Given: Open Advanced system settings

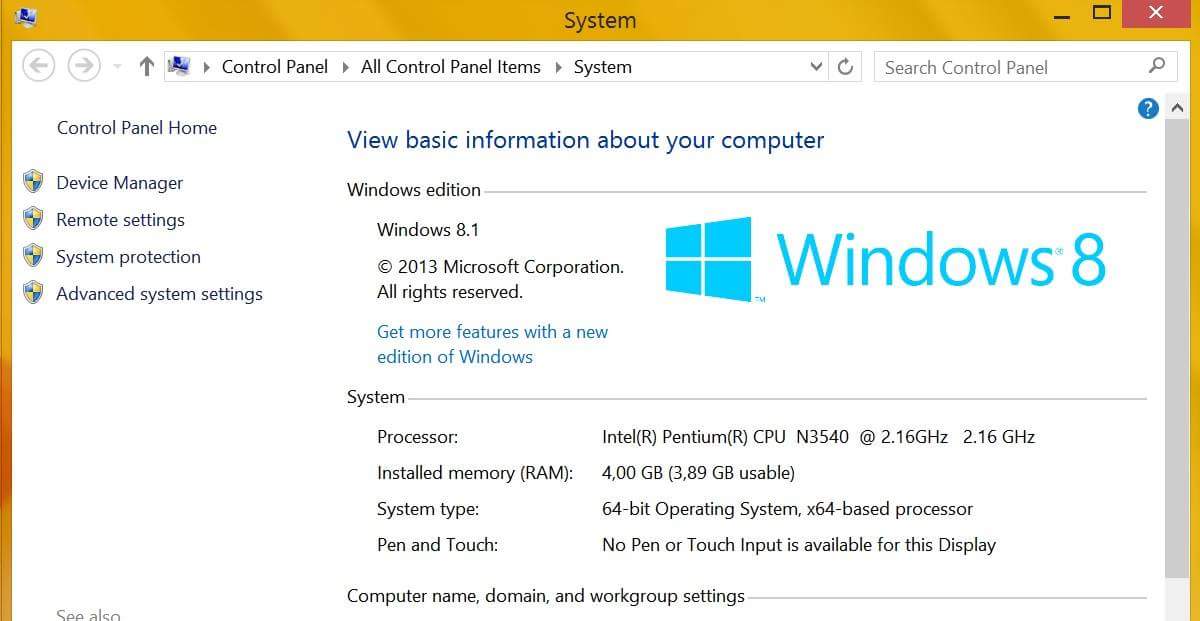Looking at the screenshot, I should 159,294.
